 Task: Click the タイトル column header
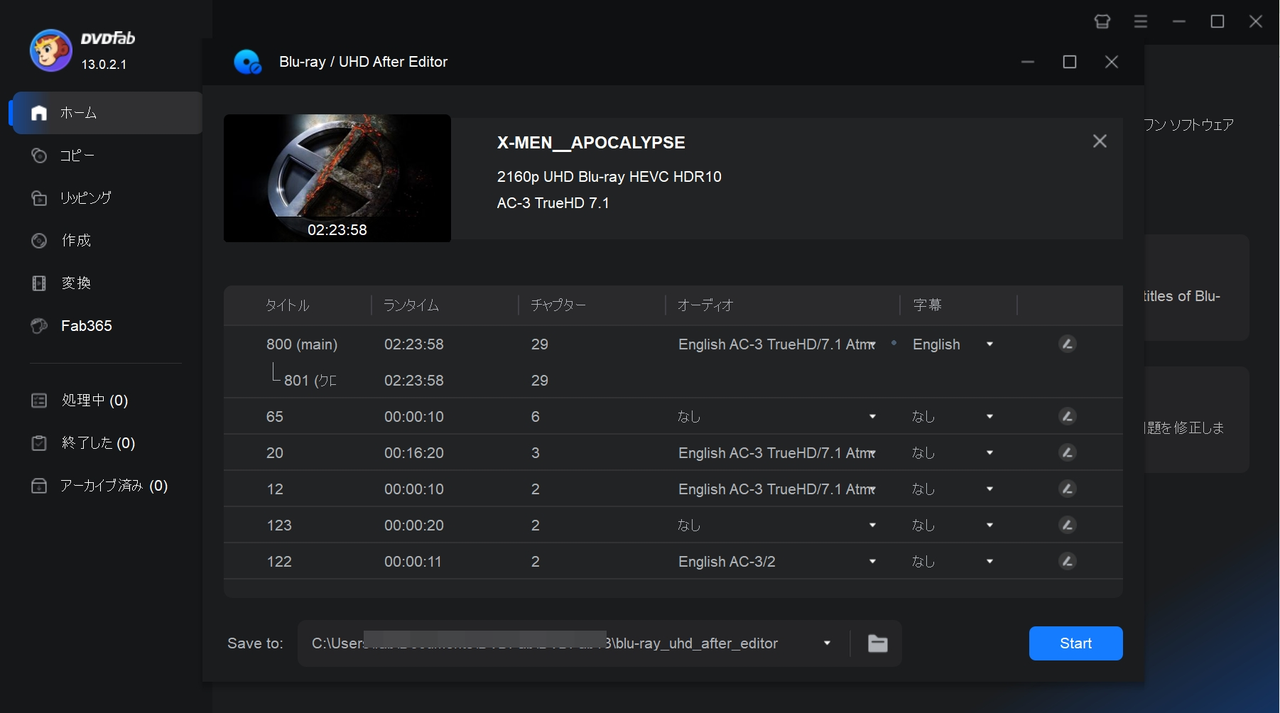[x=287, y=305]
